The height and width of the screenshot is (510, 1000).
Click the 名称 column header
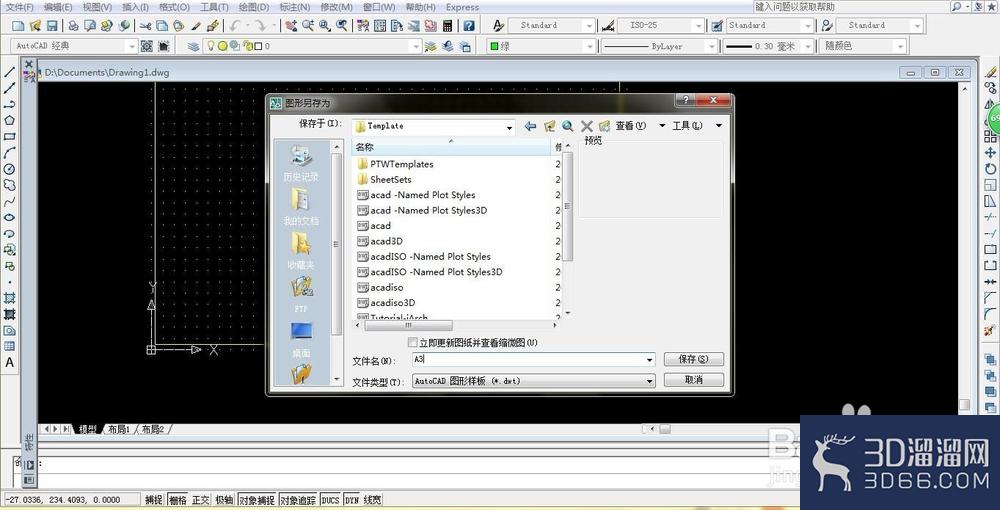450,147
